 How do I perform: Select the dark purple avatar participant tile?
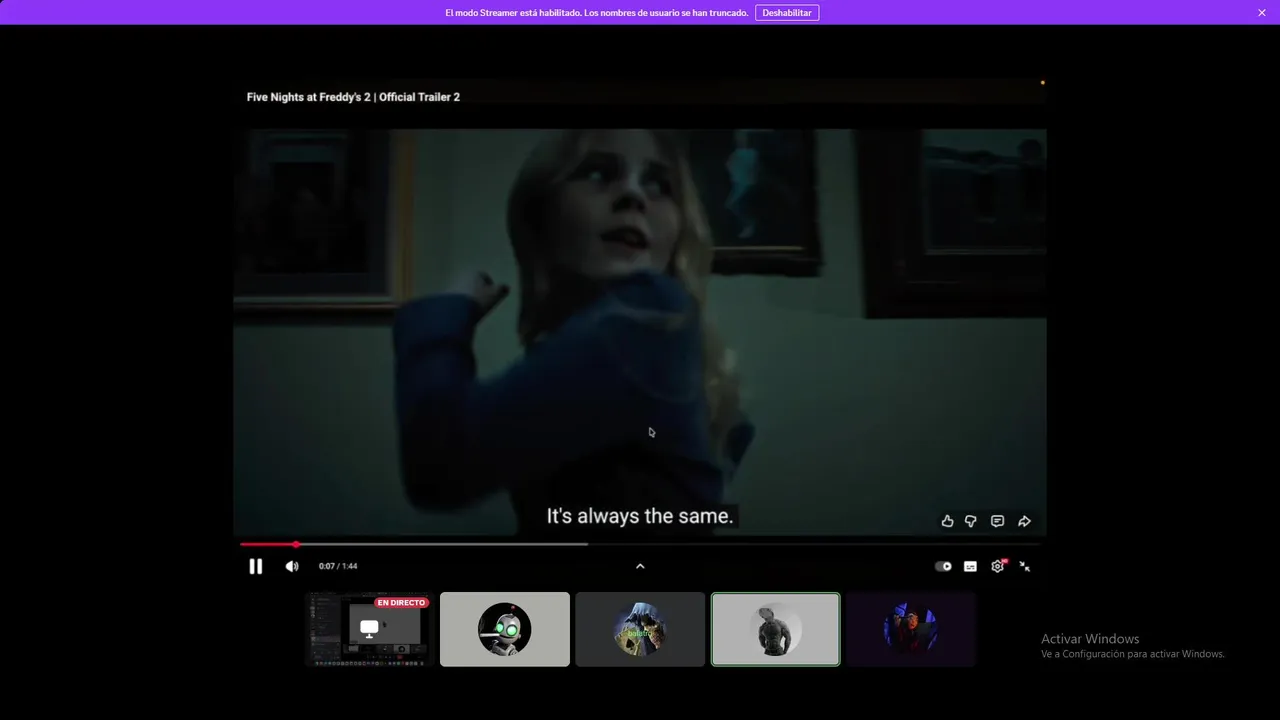(910, 629)
